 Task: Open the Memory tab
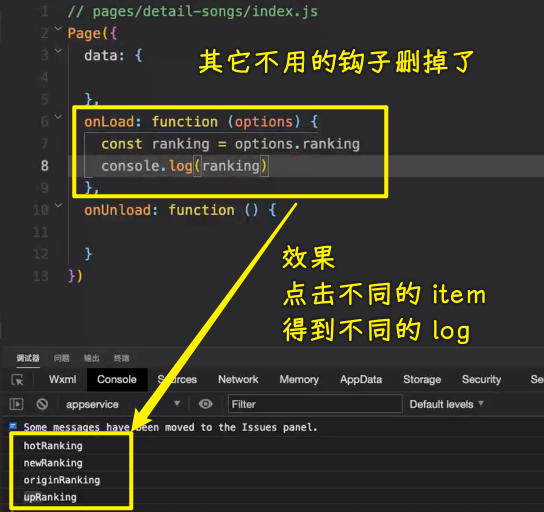pos(299,379)
